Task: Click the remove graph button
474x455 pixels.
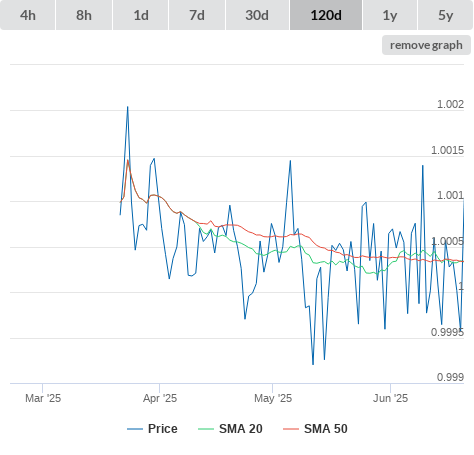Action: click(426, 45)
